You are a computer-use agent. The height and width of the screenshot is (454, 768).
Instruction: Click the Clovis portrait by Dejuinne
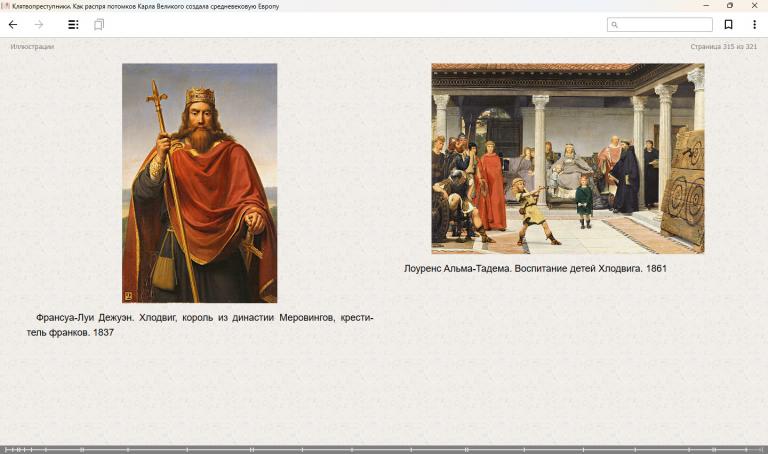click(199, 183)
